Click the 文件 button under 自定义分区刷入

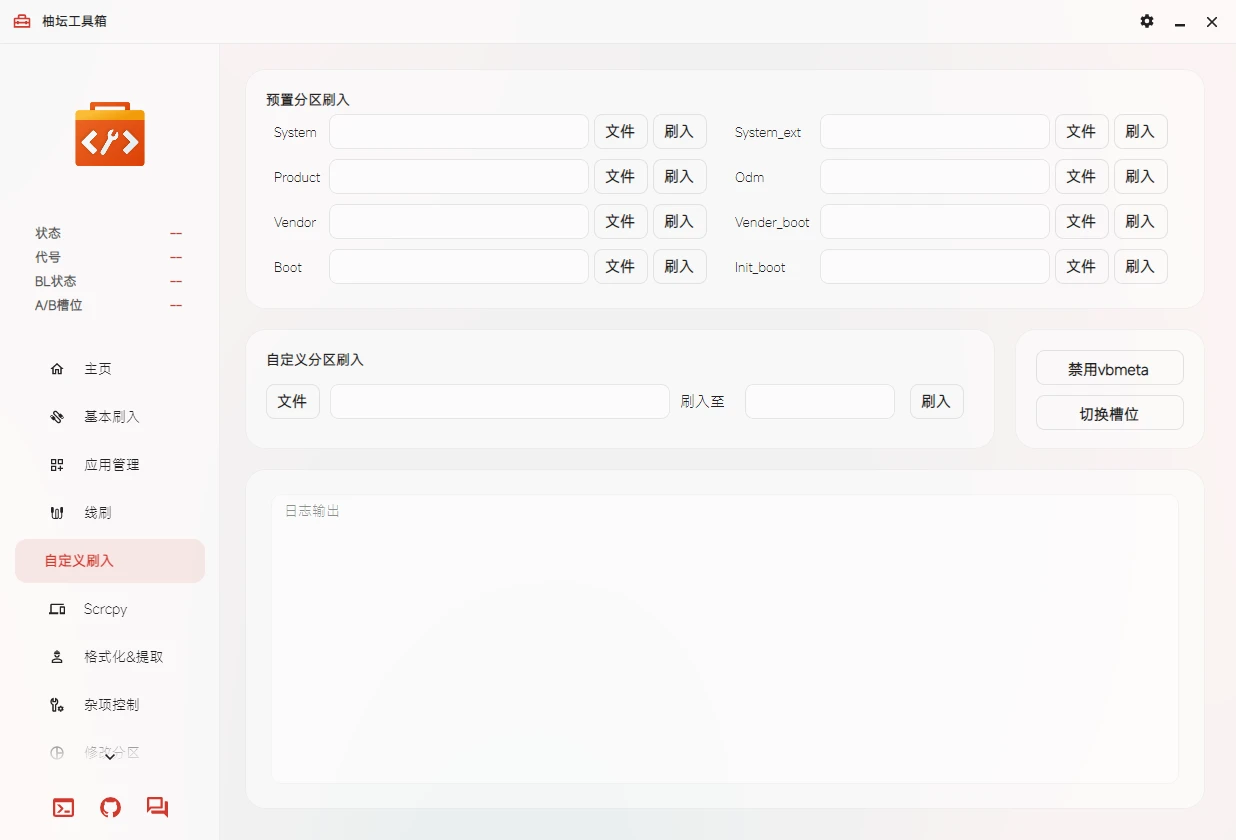[x=292, y=401]
